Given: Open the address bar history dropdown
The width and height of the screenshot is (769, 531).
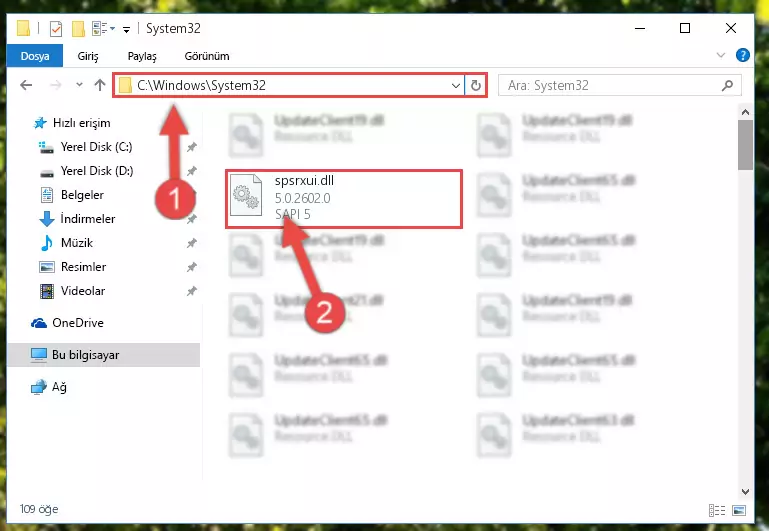Looking at the screenshot, I should click(x=456, y=86).
